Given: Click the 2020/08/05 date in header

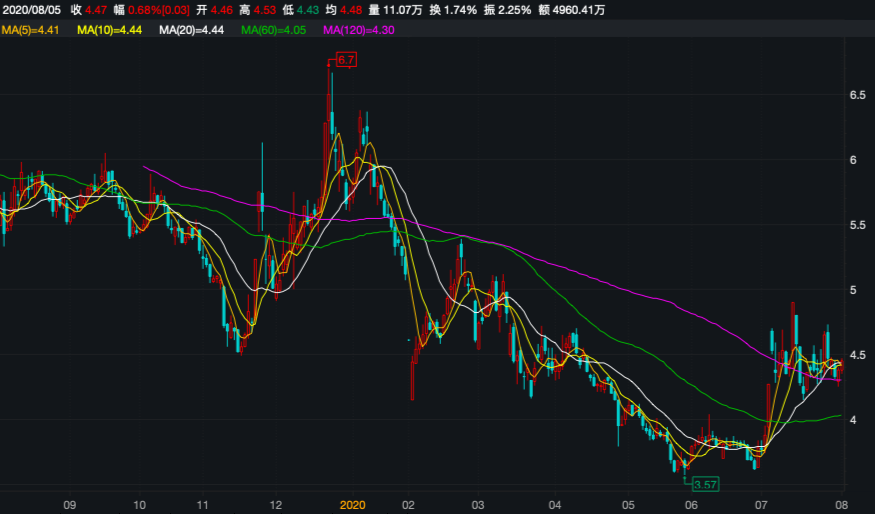Looking at the screenshot, I should (32, 10).
